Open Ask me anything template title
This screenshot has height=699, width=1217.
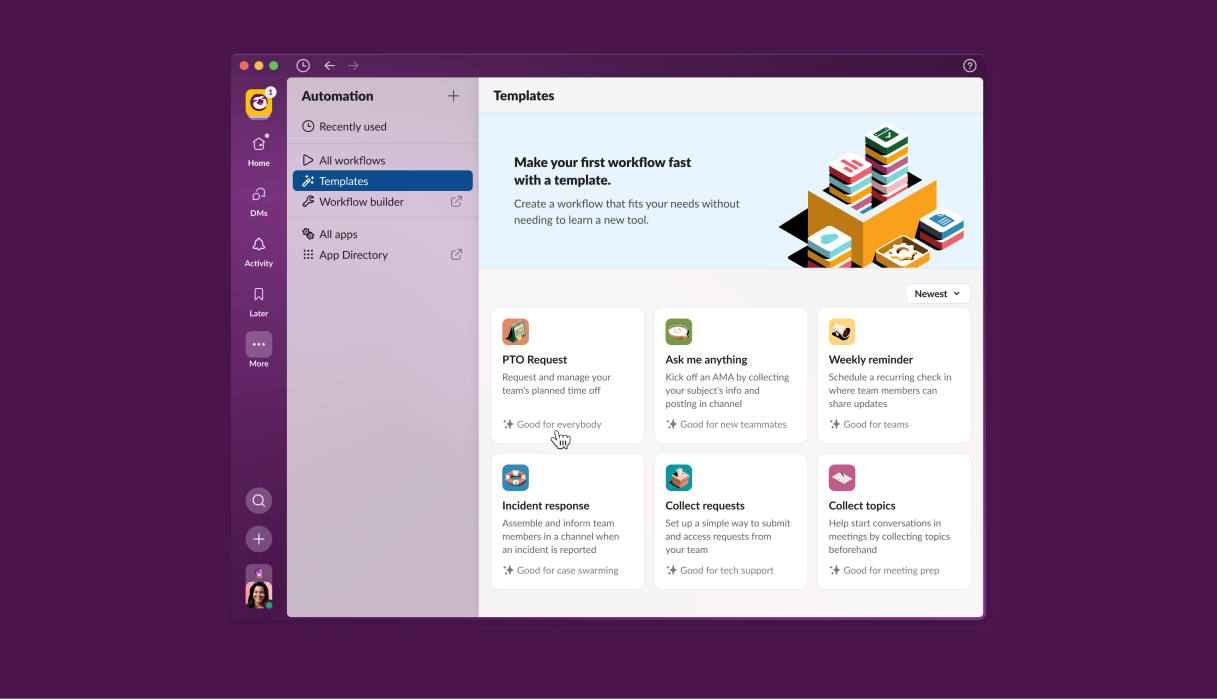tap(706, 360)
